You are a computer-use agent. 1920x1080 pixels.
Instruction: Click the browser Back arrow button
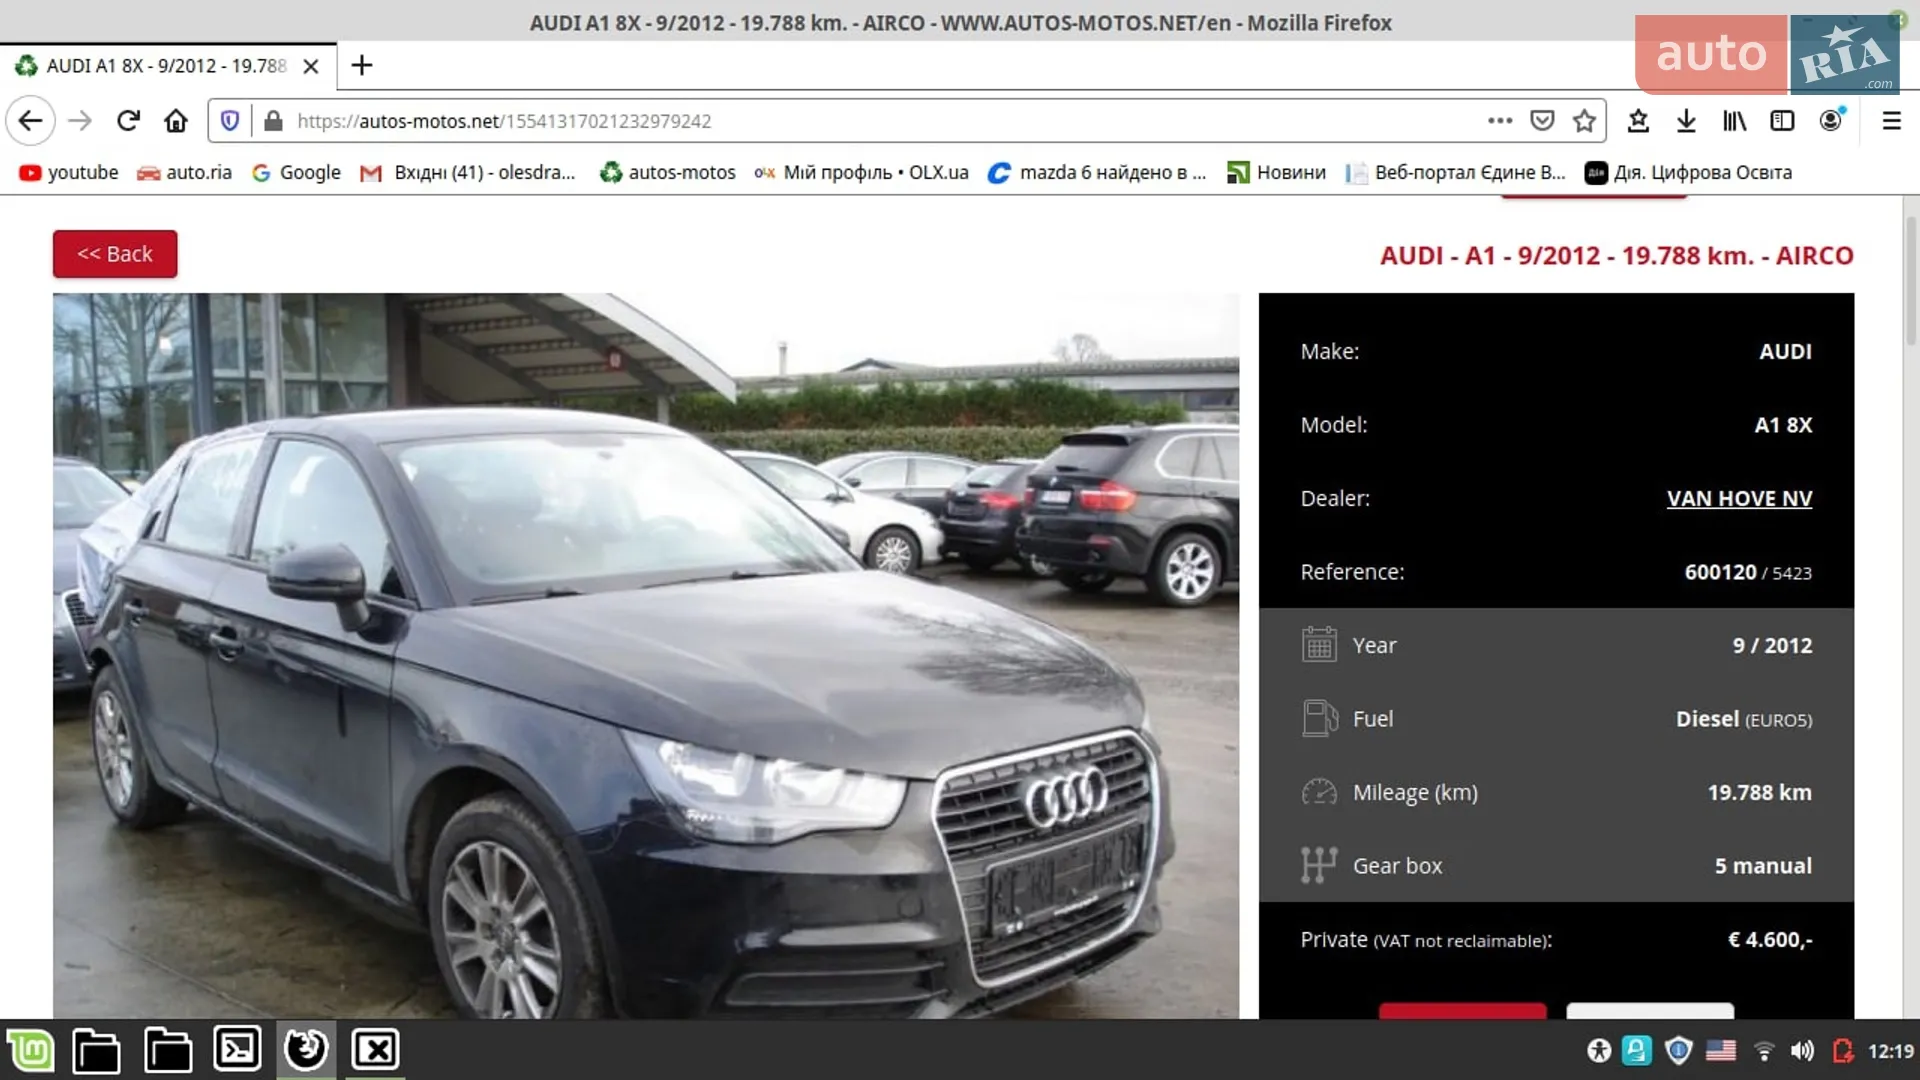point(30,121)
